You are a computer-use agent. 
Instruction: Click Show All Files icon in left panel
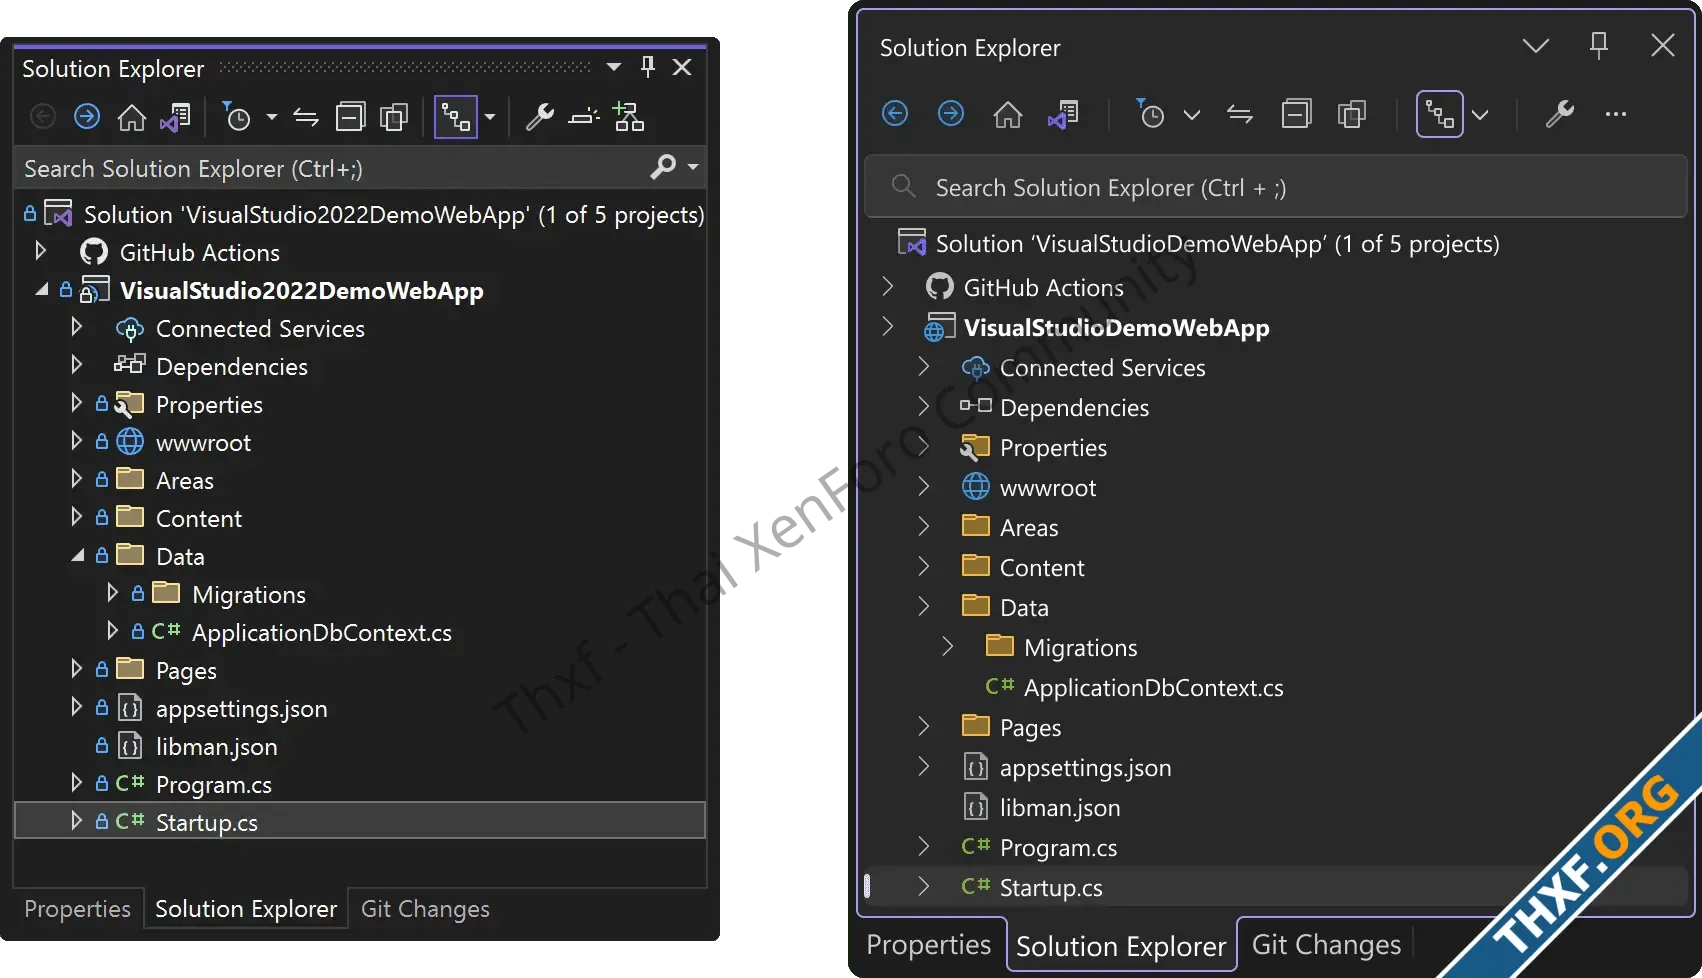[x=394, y=117]
